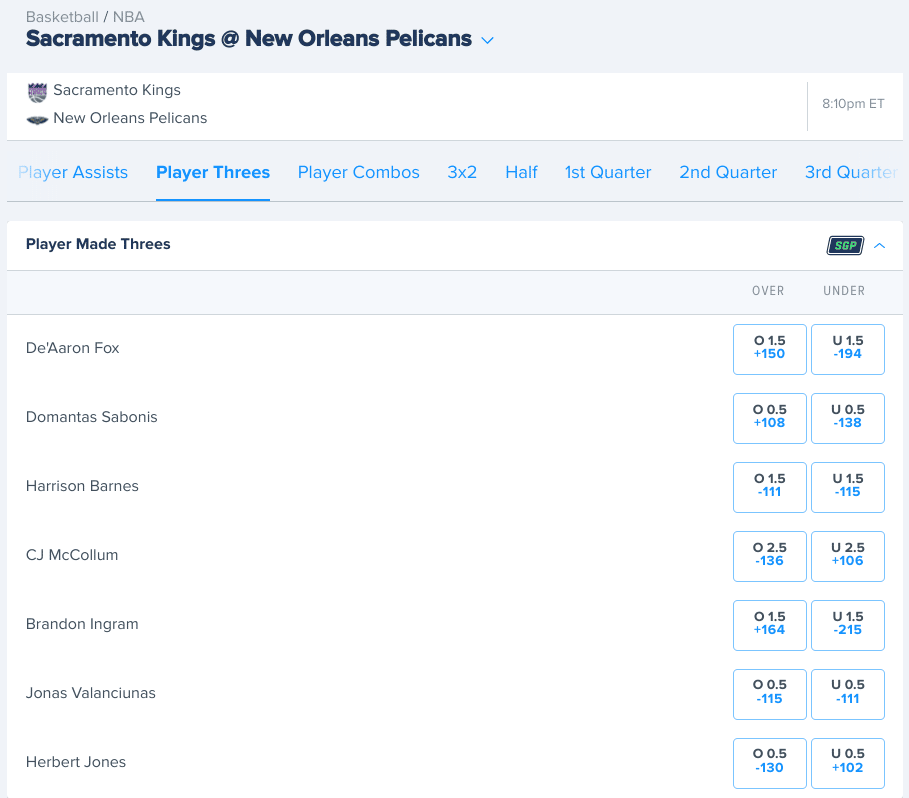The width and height of the screenshot is (909, 798).
Task: Click the Sacramento Kings team logo
Action: coord(37,92)
